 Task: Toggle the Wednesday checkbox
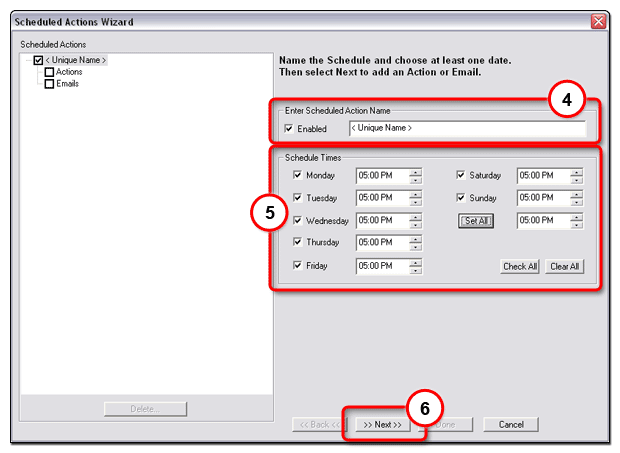297,220
